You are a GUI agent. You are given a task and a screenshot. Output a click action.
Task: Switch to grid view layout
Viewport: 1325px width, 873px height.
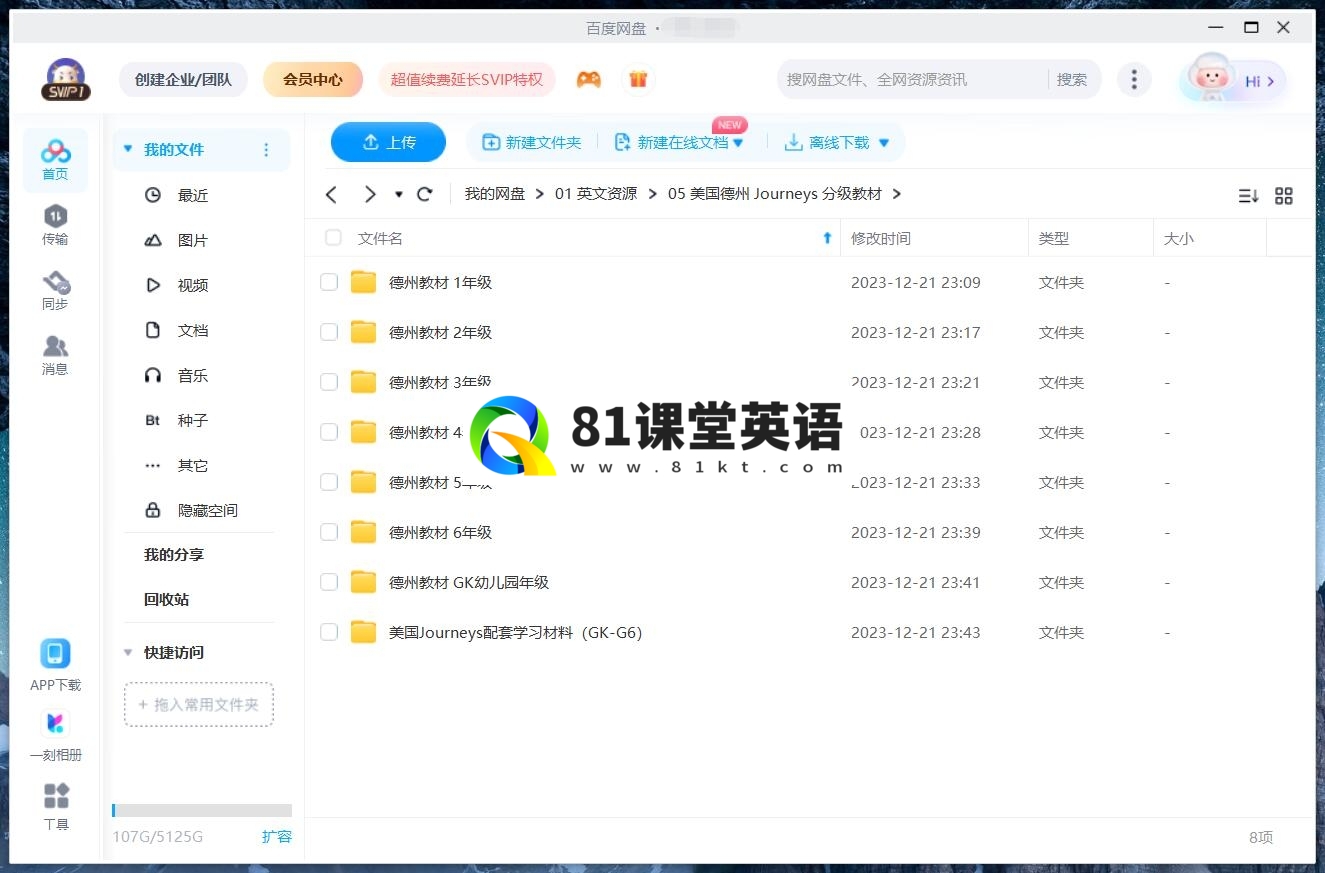point(1284,196)
